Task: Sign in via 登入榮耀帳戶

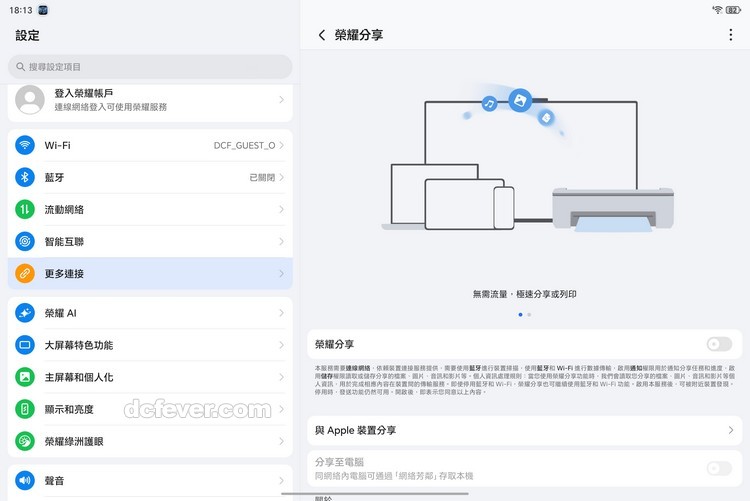Action: click(150, 100)
